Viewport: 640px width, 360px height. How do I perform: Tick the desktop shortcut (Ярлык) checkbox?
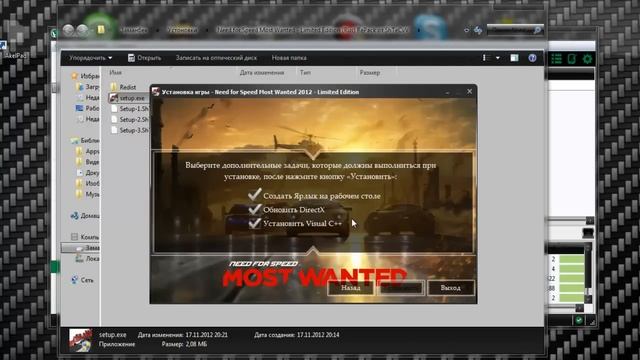255,195
